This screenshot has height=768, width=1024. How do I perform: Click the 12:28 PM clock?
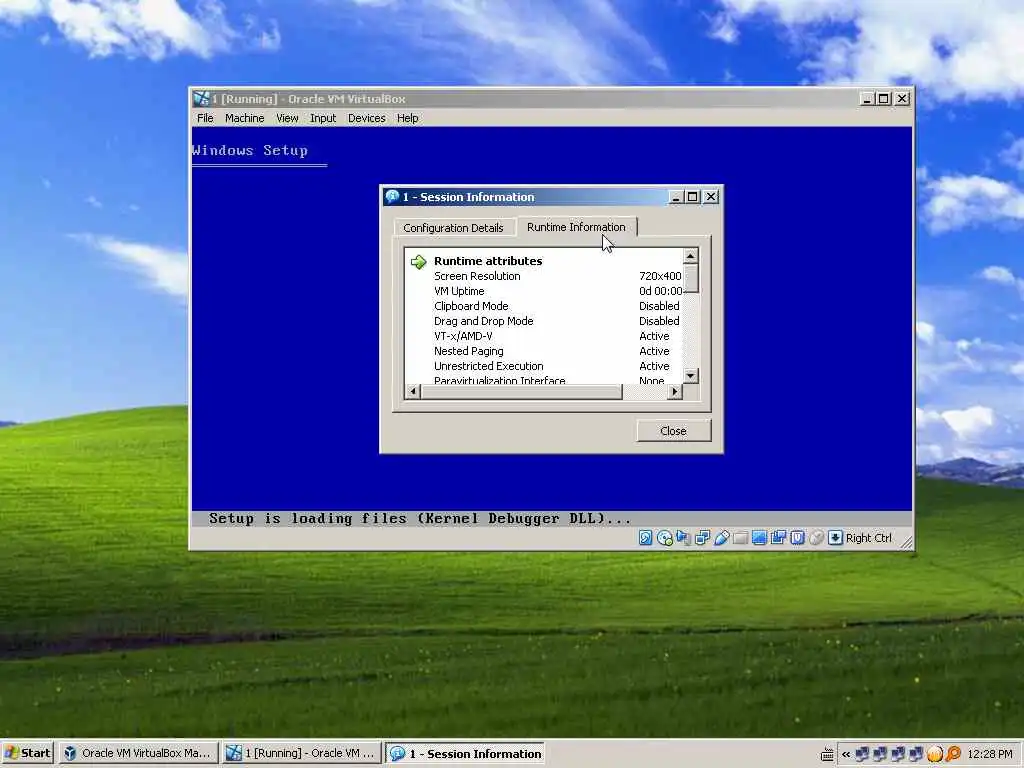(989, 754)
